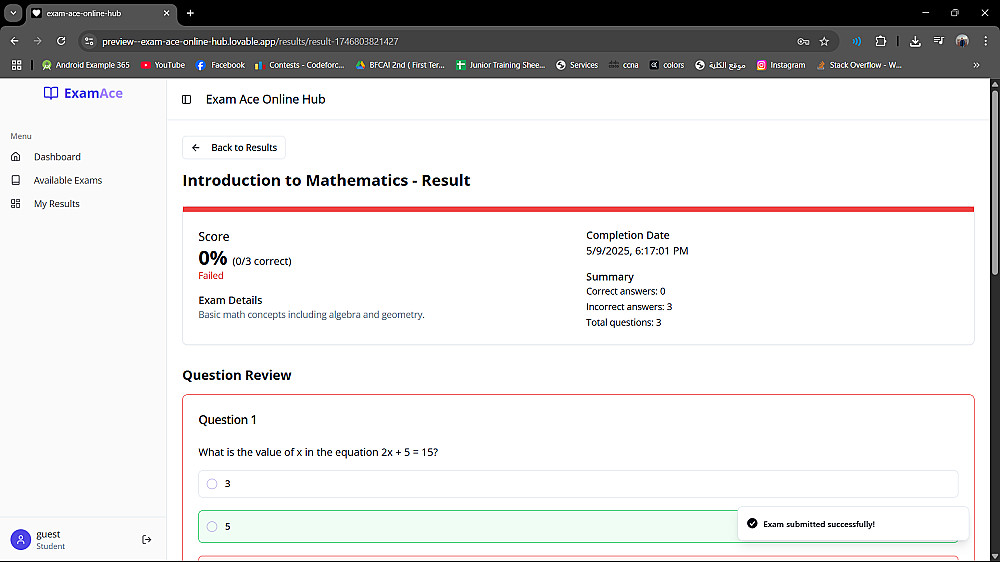Open BFCAI 2nd bookmark

(401, 65)
